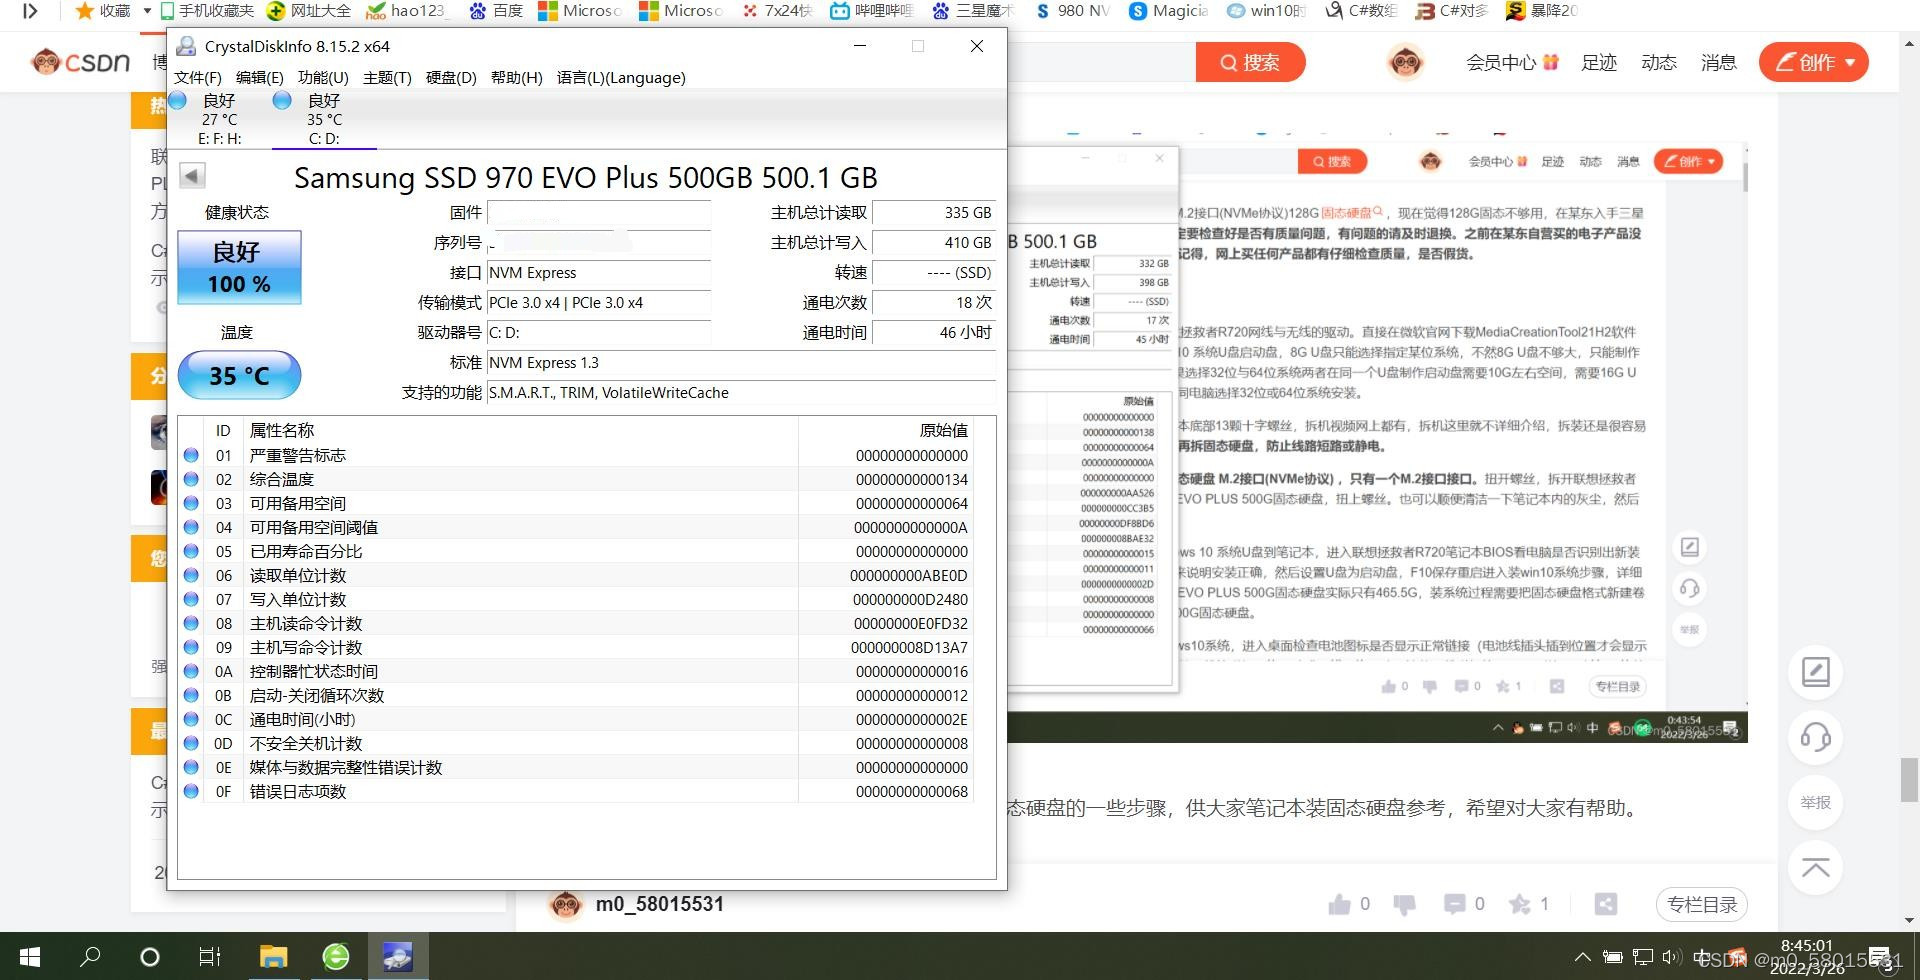Expand the browser sidebar arrow at top-left

coord(30,11)
